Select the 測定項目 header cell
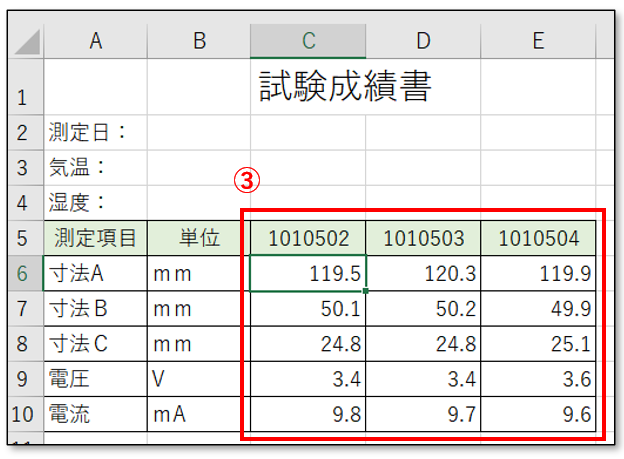The width and height of the screenshot is (624, 459). 96,238
